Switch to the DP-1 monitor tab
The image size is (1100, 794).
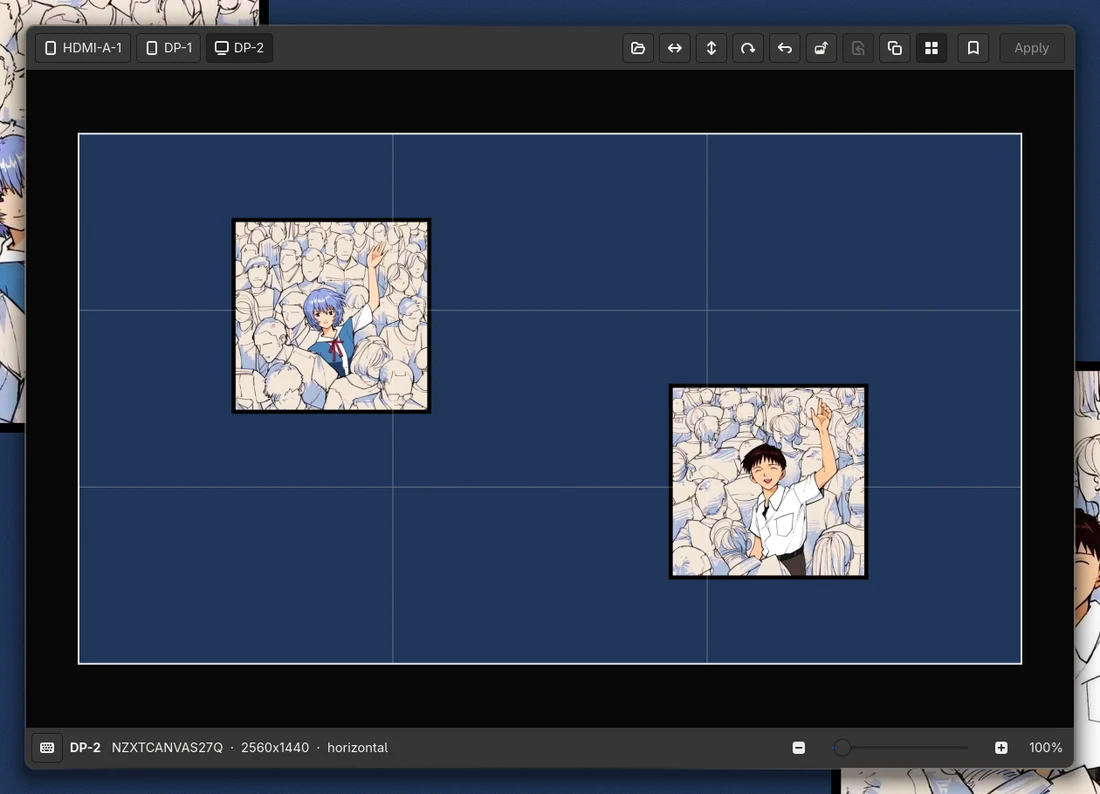point(169,48)
